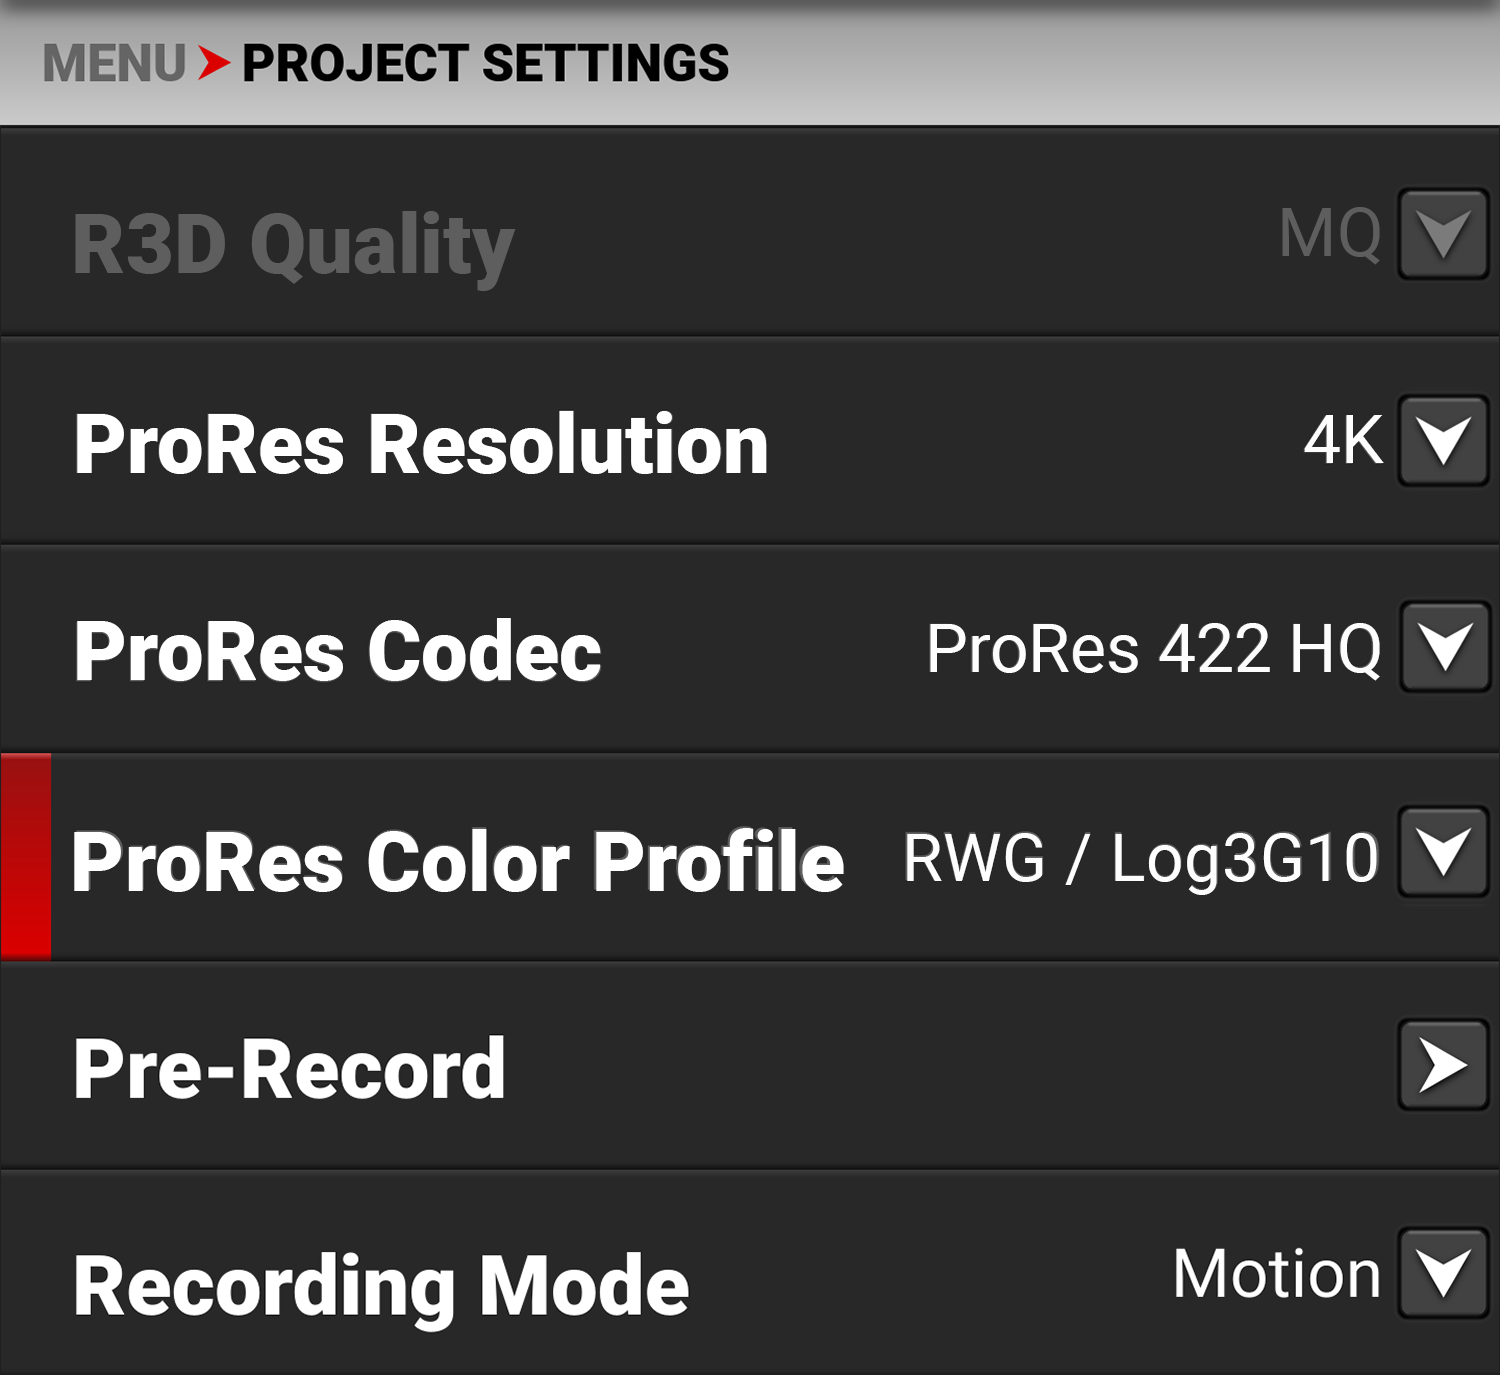
Task: Click the Pre-Record right arrow button
Action: 1443,1066
